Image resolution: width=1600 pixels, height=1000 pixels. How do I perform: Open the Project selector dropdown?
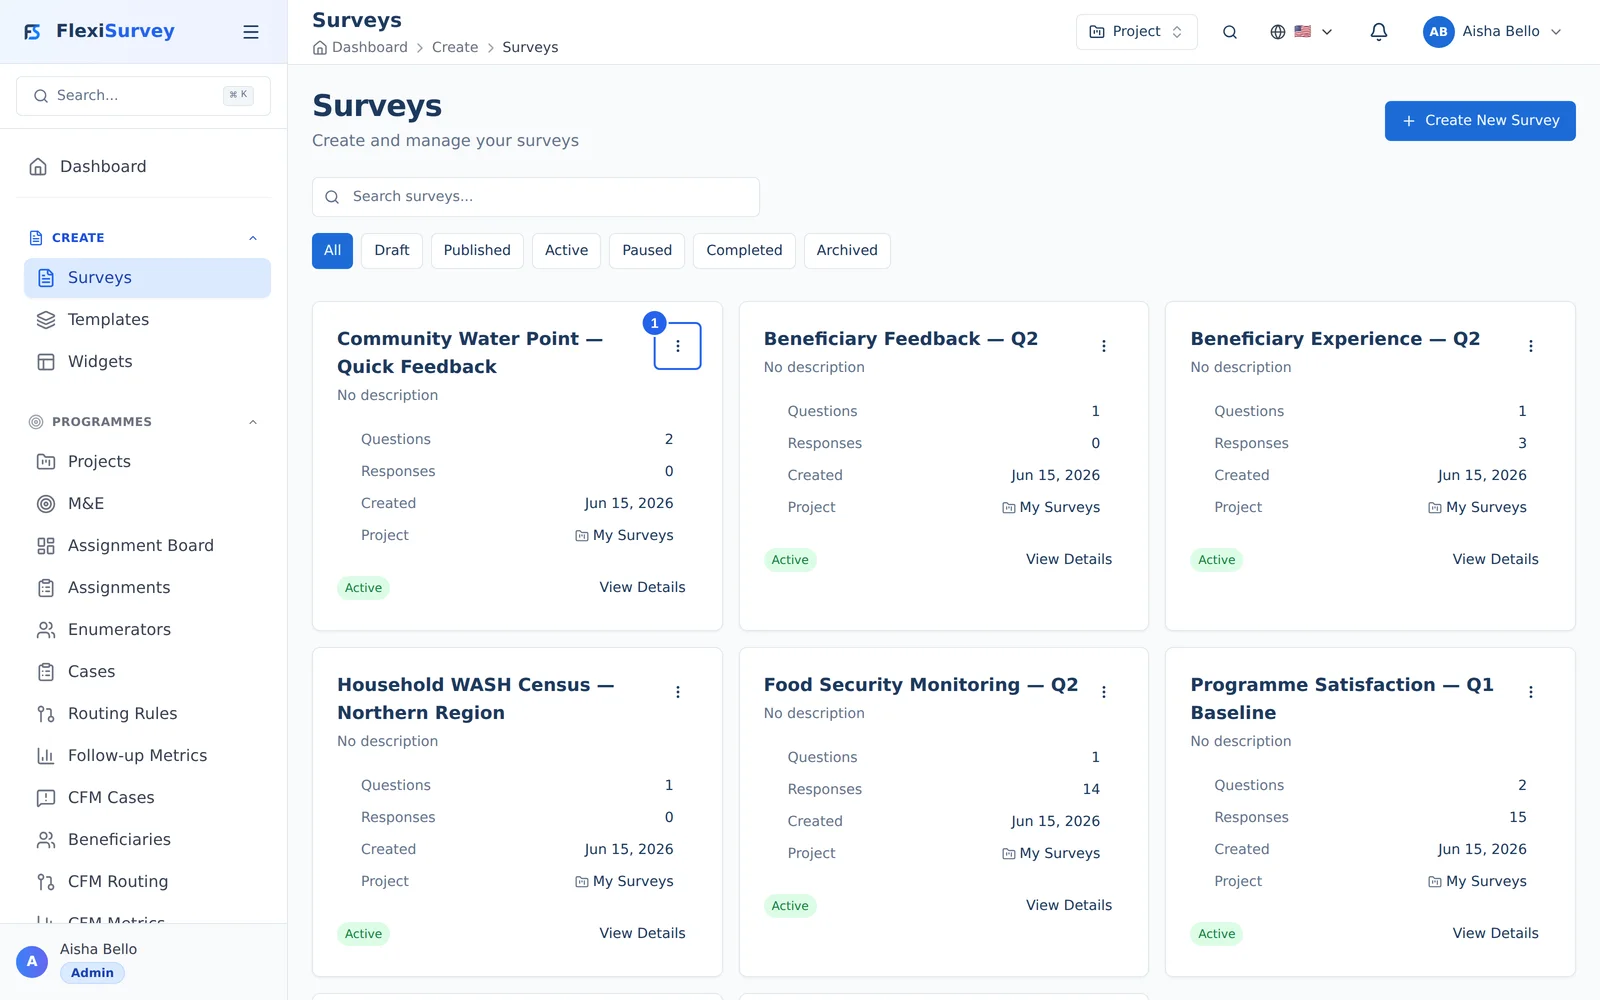[x=1137, y=32]
